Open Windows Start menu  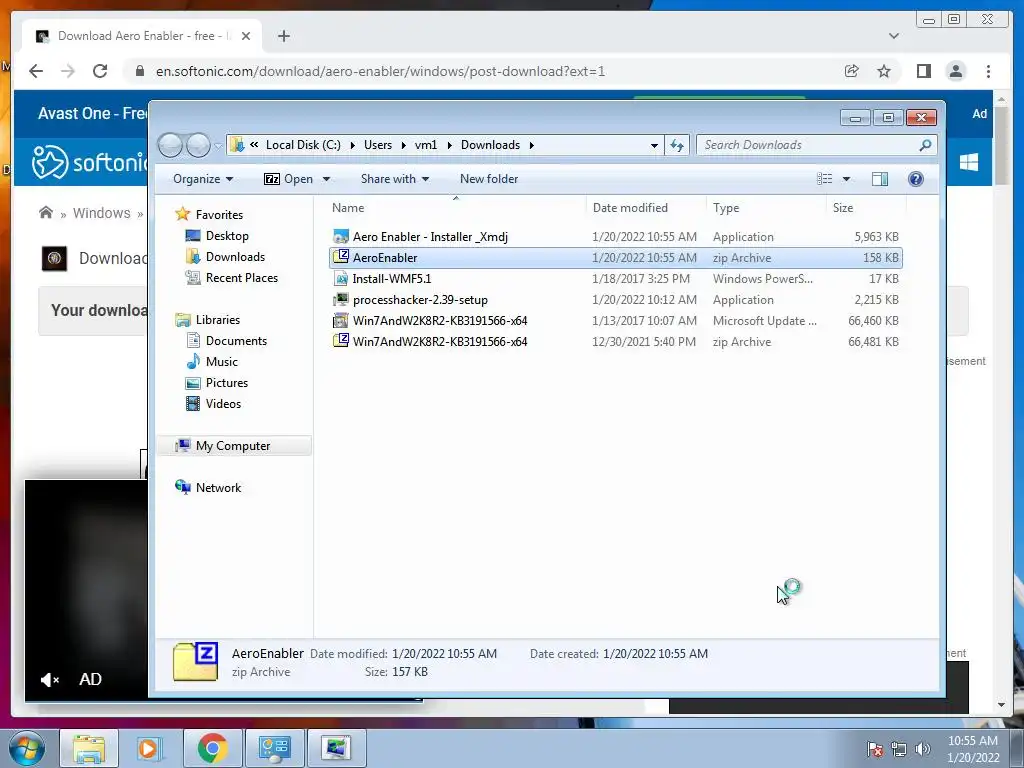pyautogui.click(x=27, y=748)
